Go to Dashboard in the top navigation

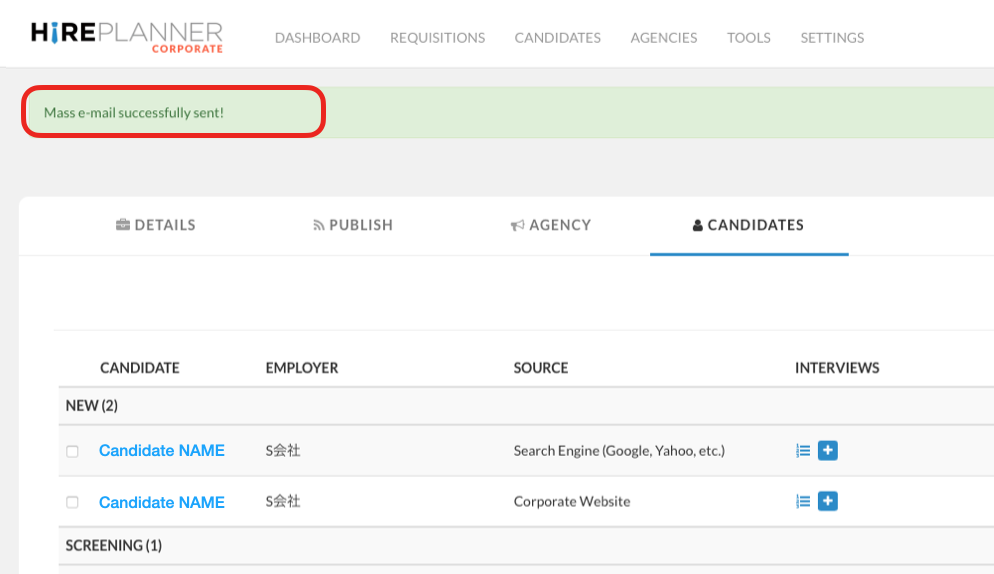317,38
